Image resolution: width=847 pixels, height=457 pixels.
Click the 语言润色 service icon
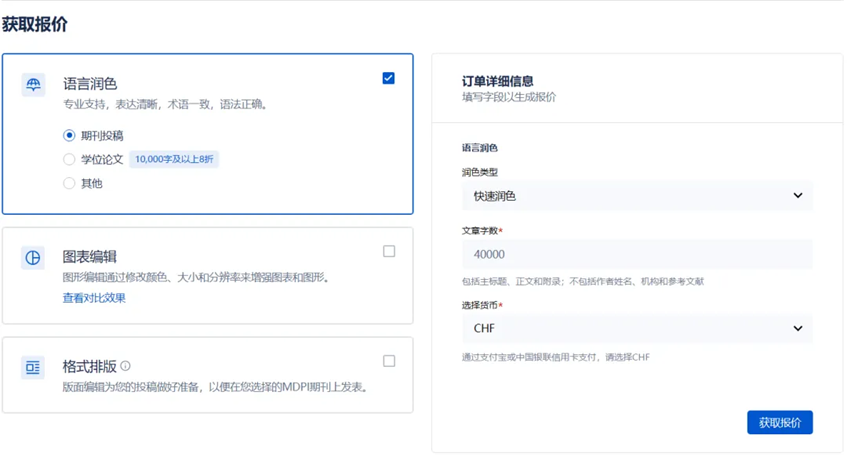[x=33, y=84]
